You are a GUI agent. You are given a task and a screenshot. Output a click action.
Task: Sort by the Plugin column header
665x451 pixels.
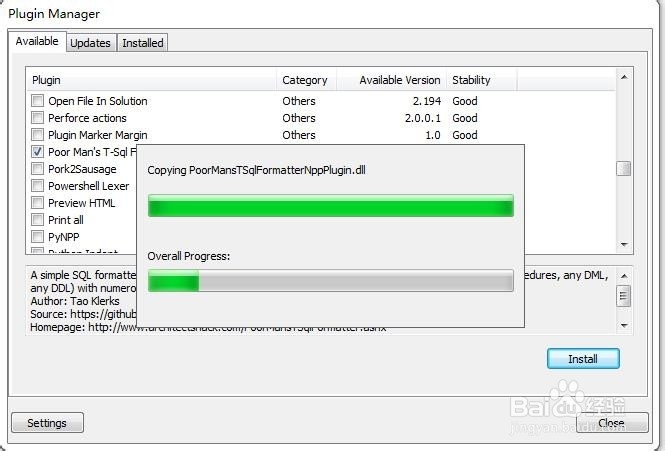coord(152,80)
